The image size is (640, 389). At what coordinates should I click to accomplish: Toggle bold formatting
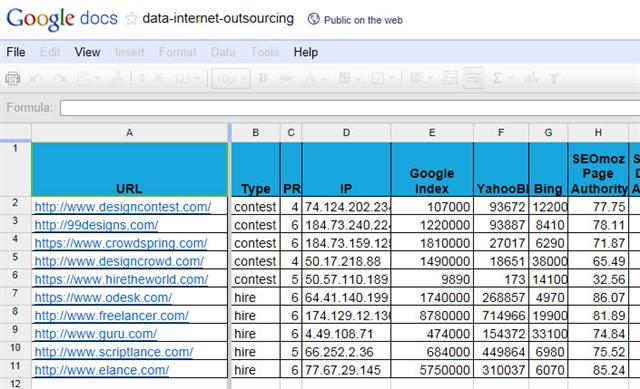(263, 78)
